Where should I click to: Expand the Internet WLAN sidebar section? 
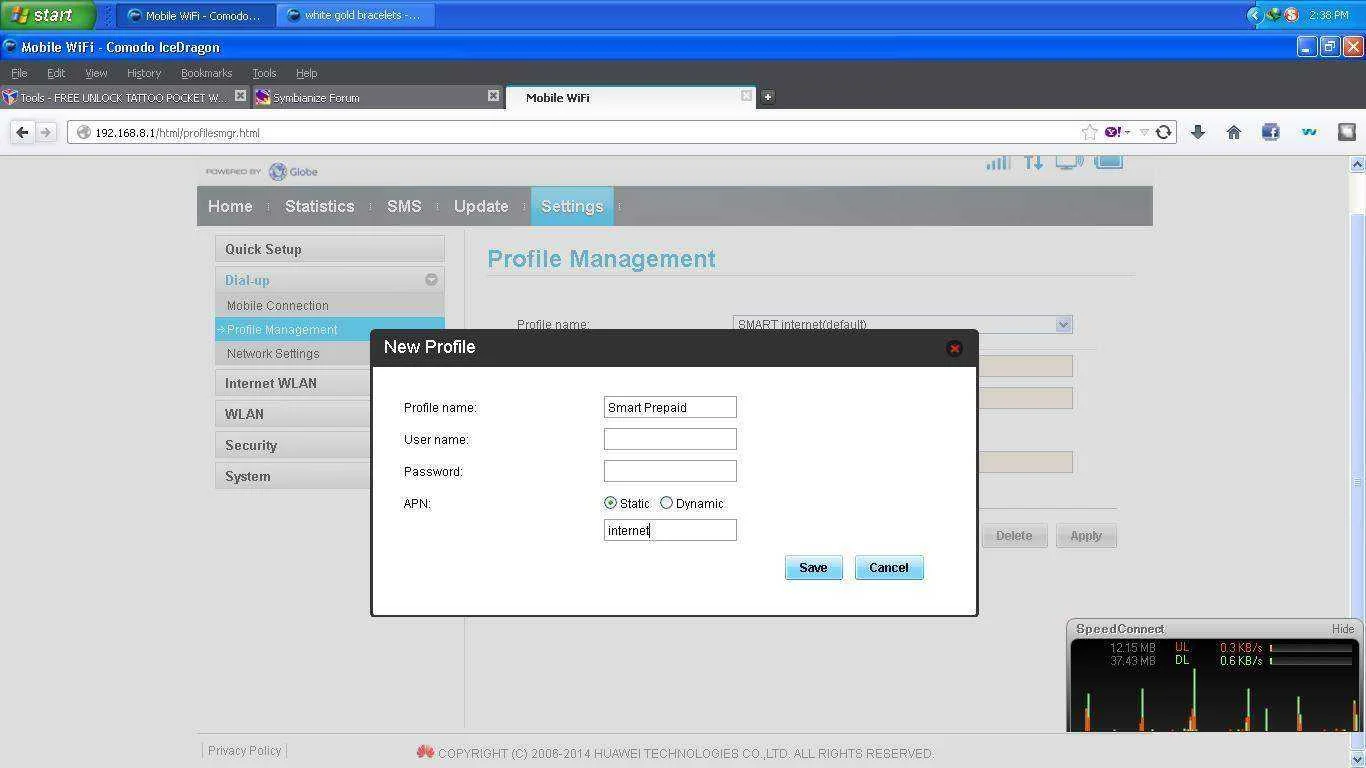pyautogui.click(x=294, y=383)
